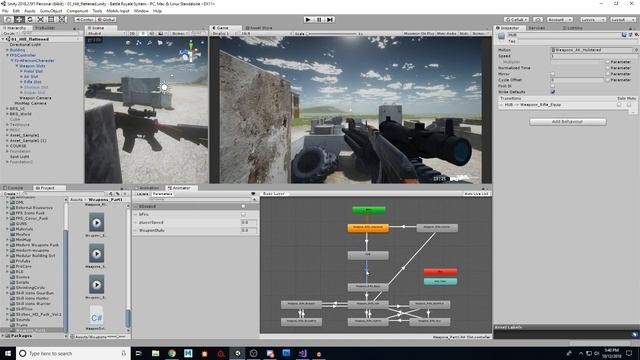Click the Project search by type icon

pos(111,193)
